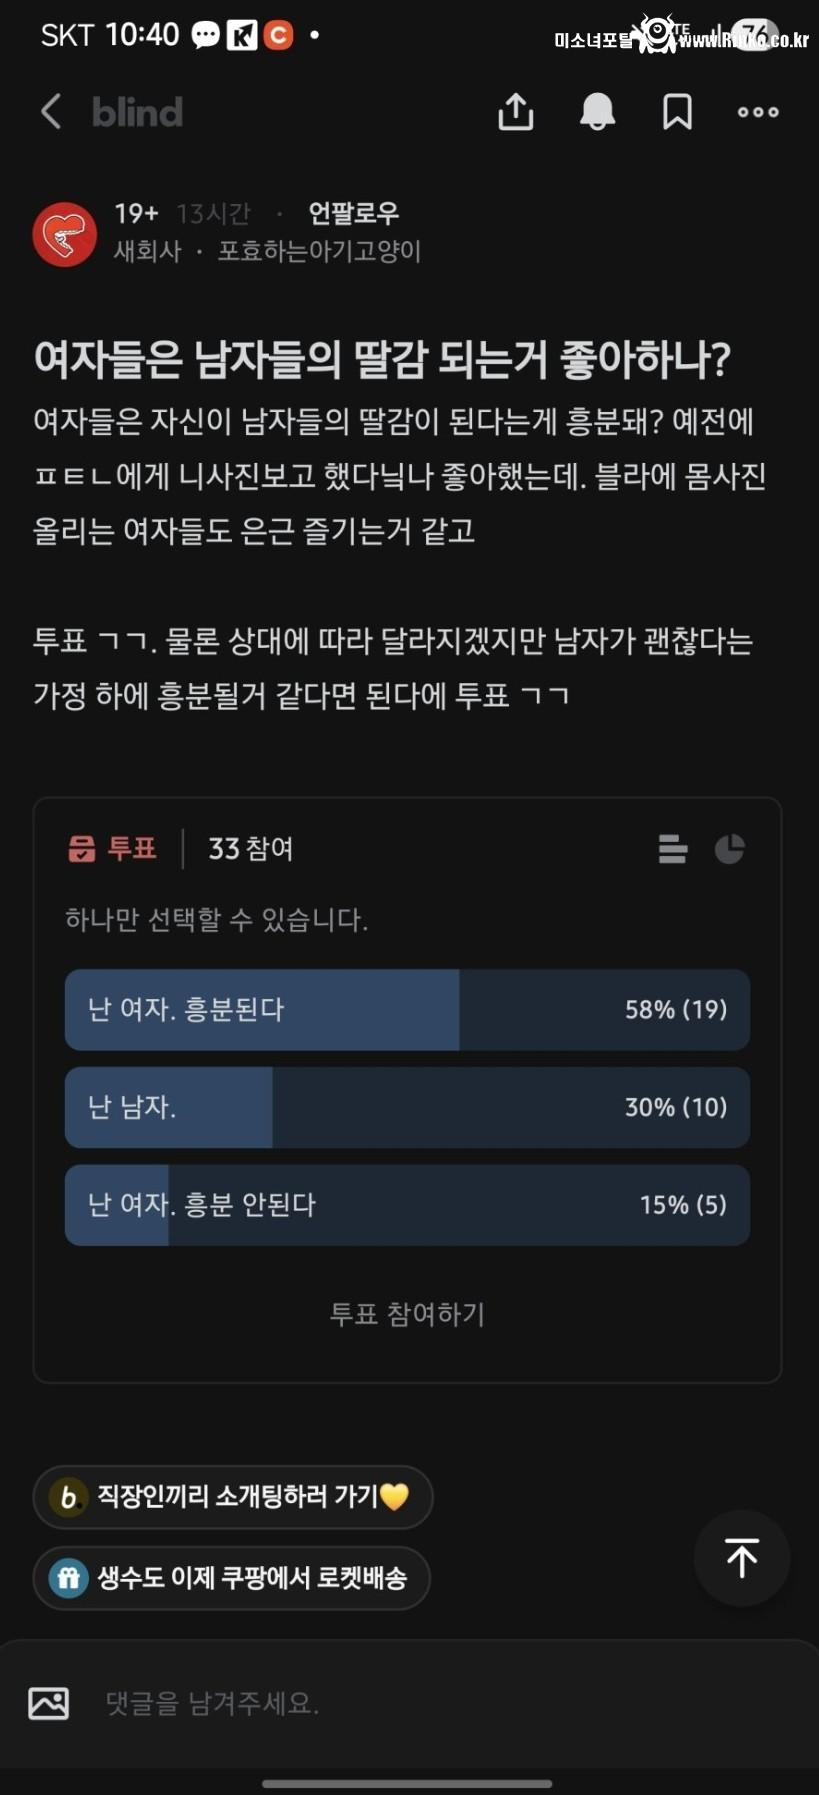Open notifications via the bell icon
The image size is (819, 1795).
point(597,112)
